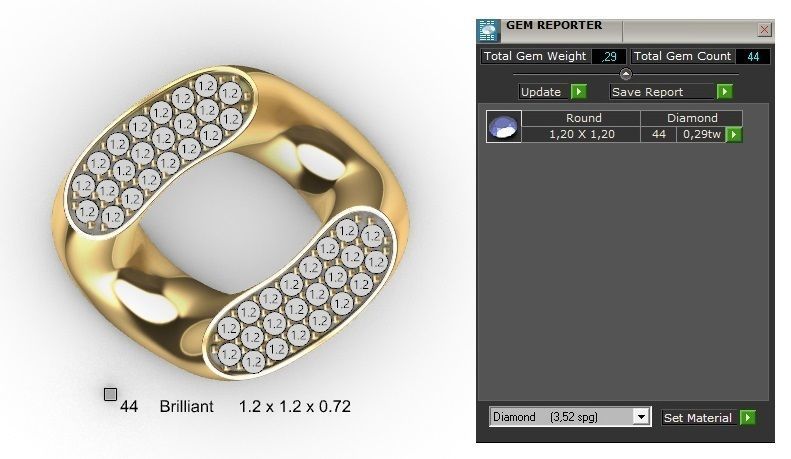
Task: Click the Diamond column header
Action: pos(692,118)
